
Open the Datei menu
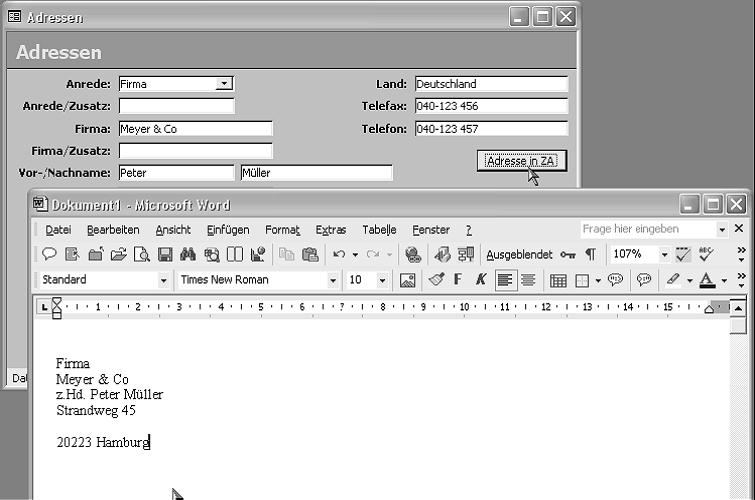tap(58, 230)
